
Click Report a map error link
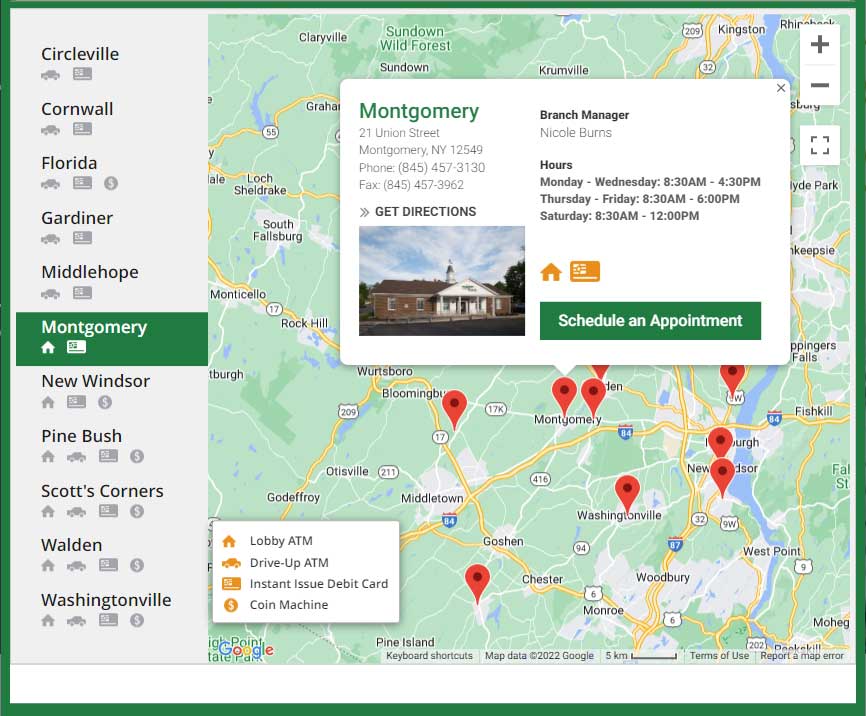click(802, 656)
